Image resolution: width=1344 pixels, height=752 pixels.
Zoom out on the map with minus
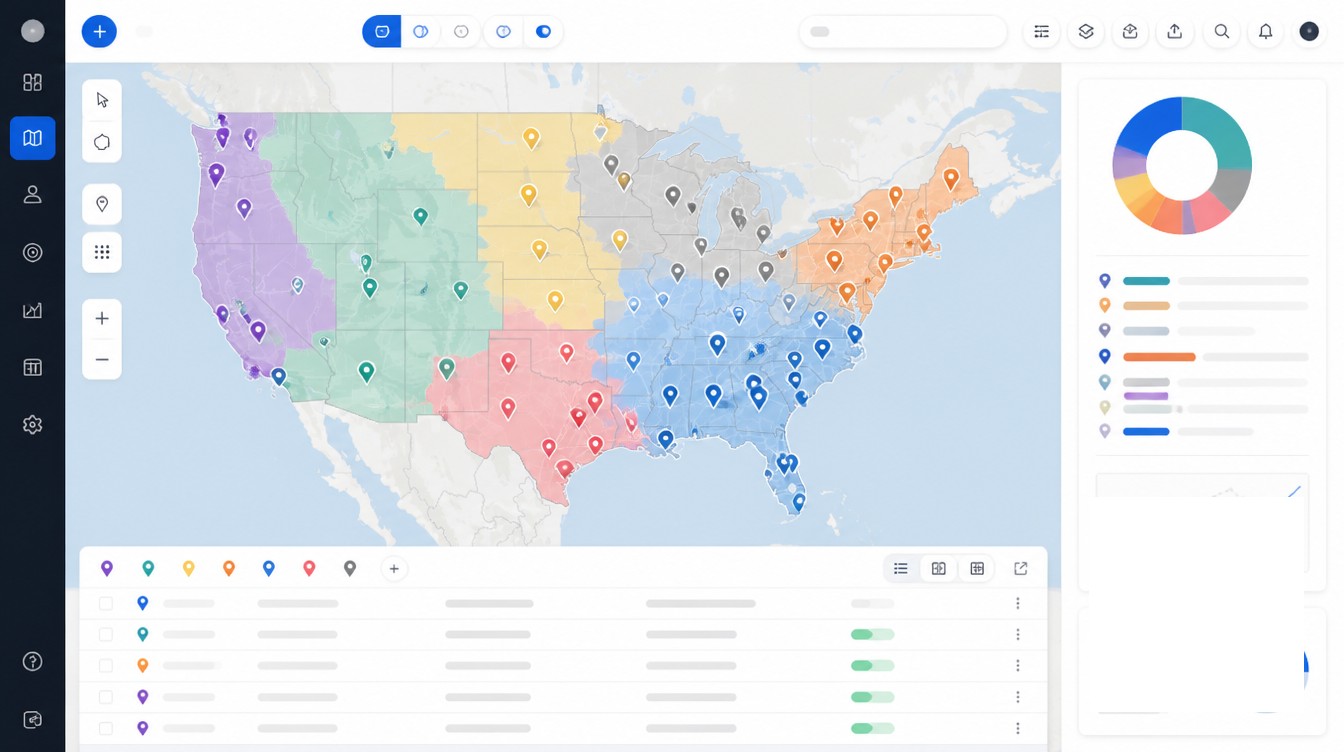pos(102,359)
